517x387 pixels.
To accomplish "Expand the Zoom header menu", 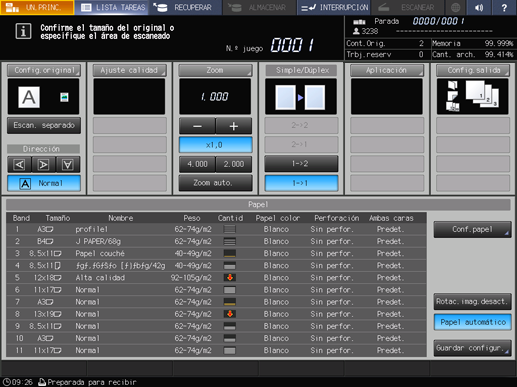I will 215,70.
